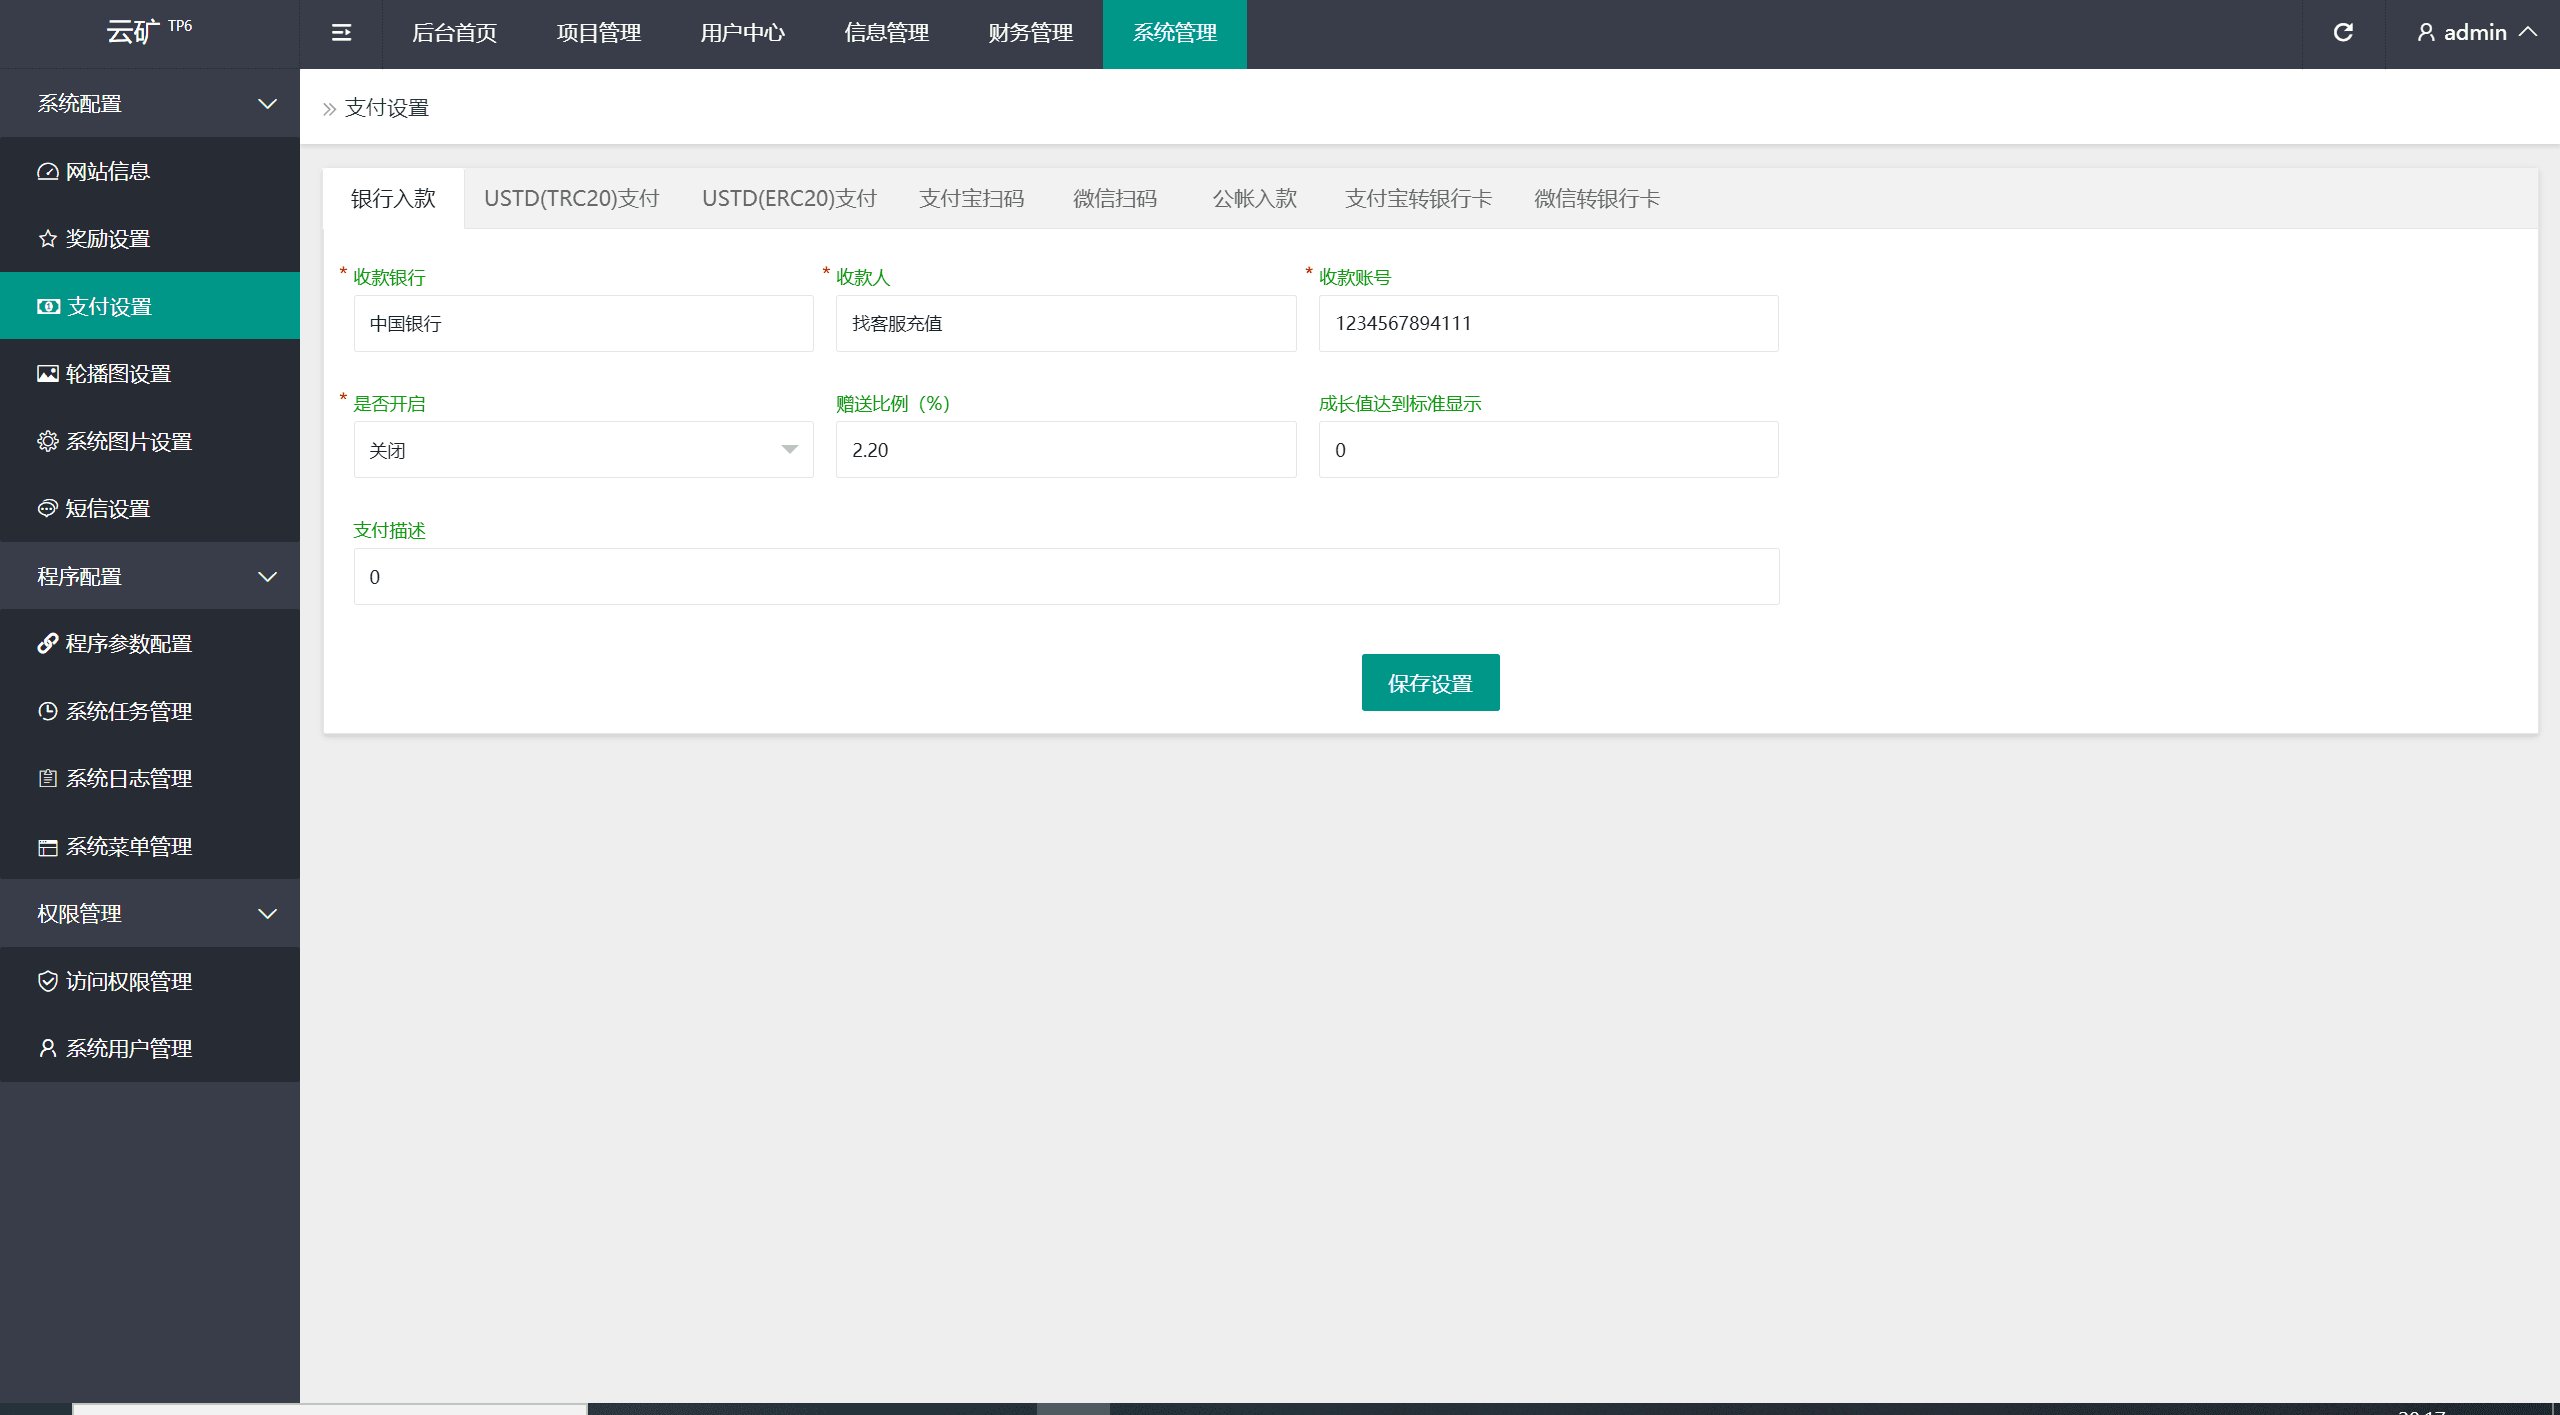Open the 财务管理 top menu
Image resolution: width=2560 pixels, height=1415 pixels.
(x=1030, y=33)
